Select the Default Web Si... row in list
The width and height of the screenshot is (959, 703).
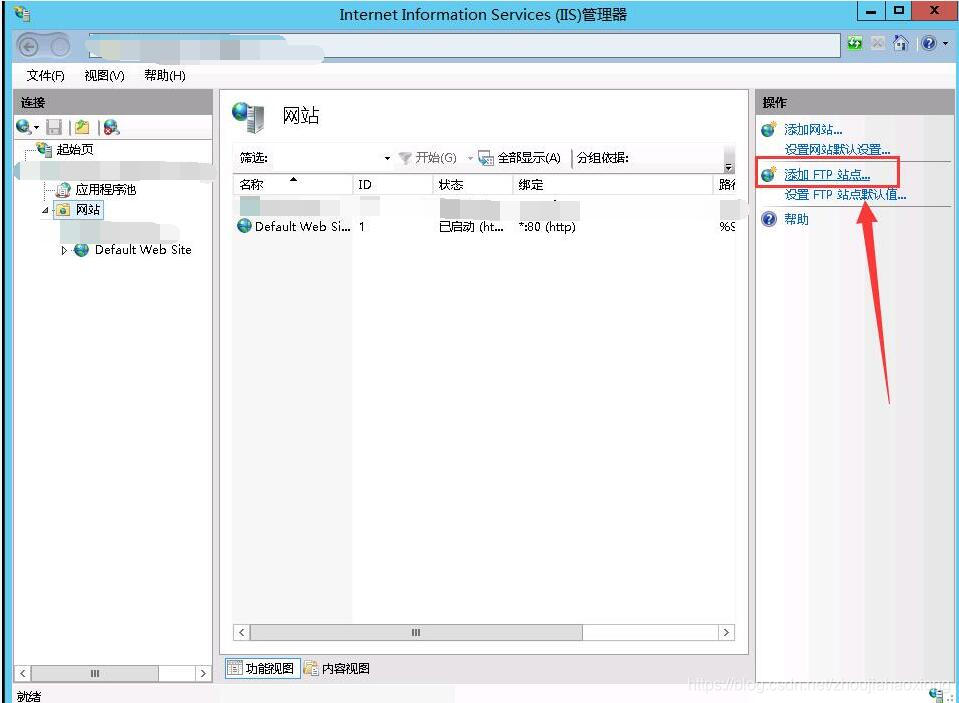(x=484, y=226)
